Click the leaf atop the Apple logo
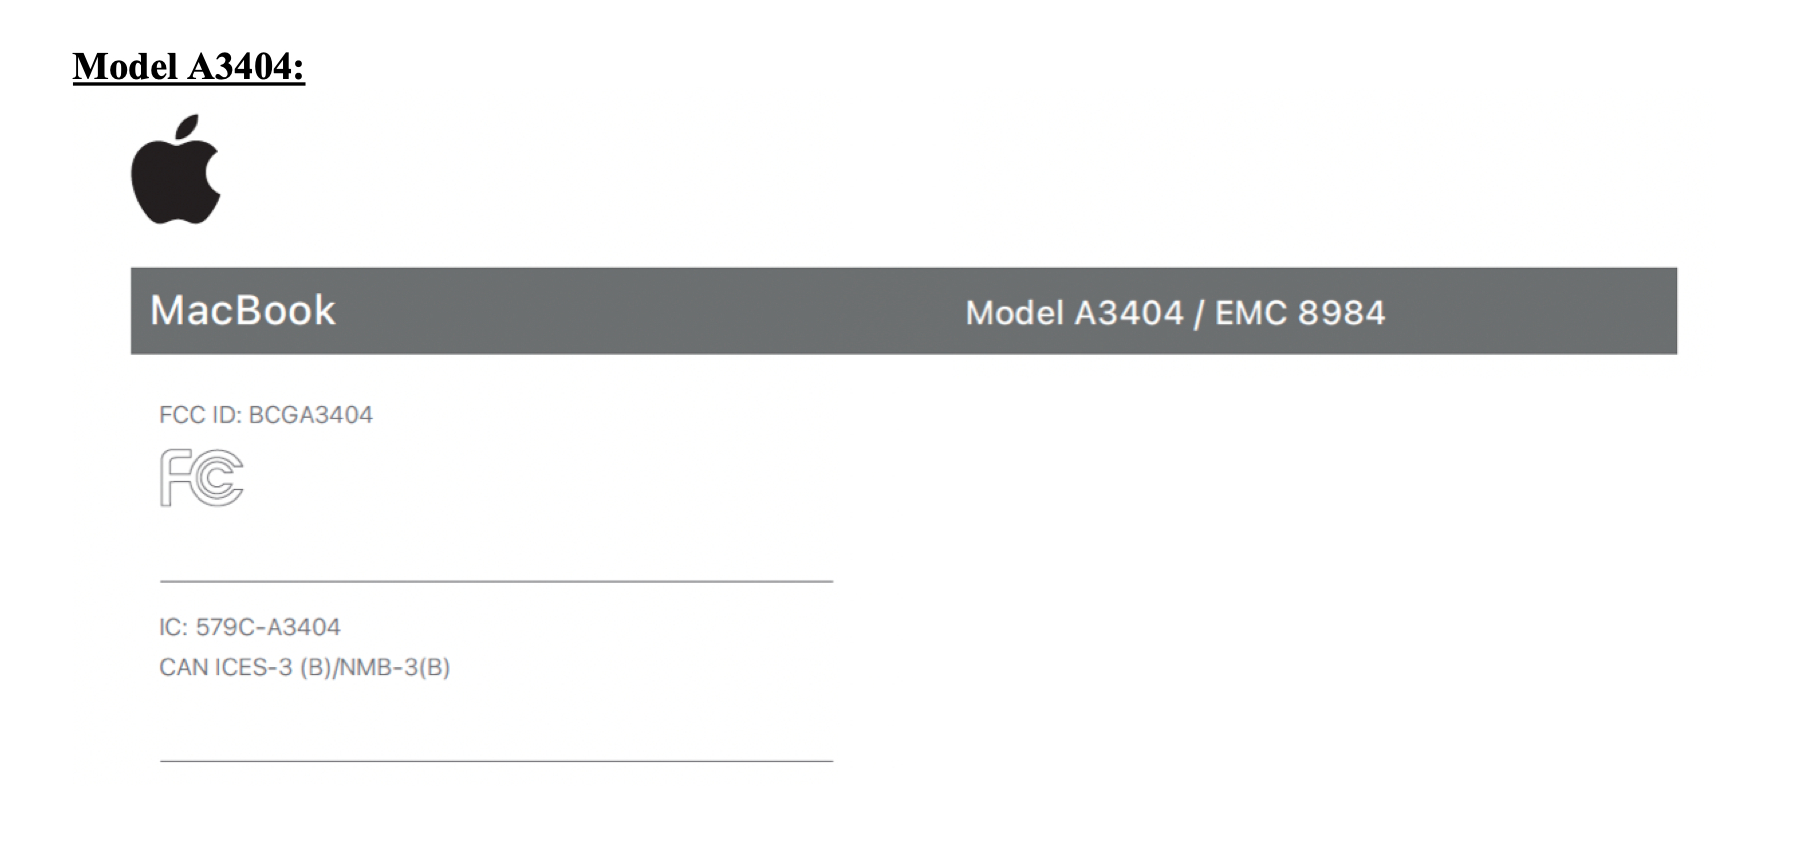 (x=189, y=129)
